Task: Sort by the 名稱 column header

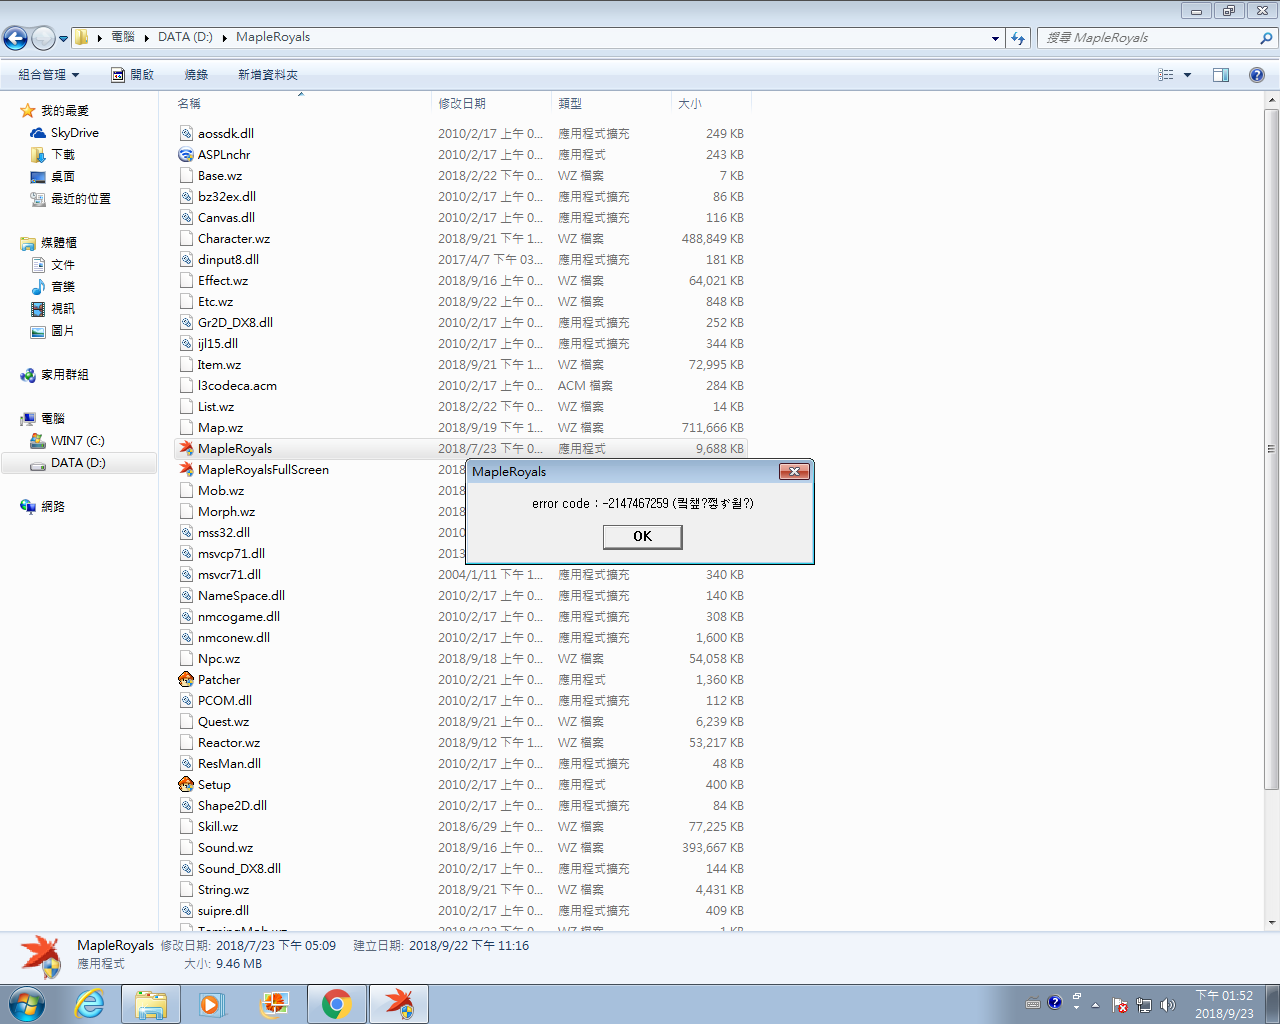Action: click(300, 103)
